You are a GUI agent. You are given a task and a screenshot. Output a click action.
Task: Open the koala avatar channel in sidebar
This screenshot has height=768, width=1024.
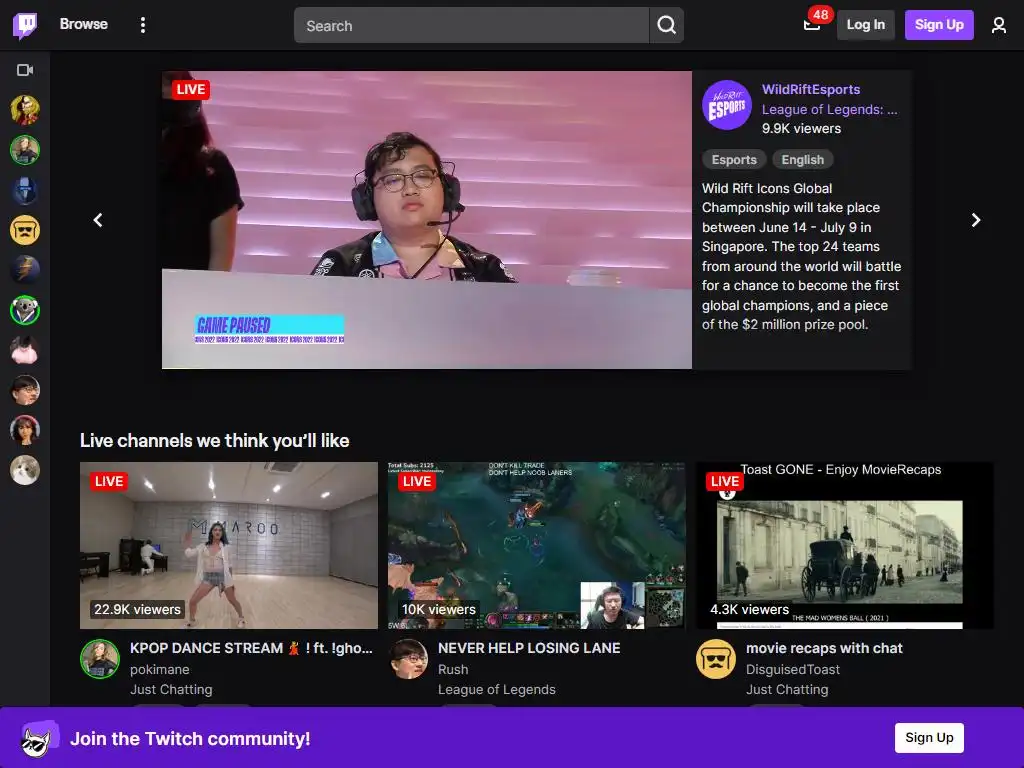click(x=25, y=310)
